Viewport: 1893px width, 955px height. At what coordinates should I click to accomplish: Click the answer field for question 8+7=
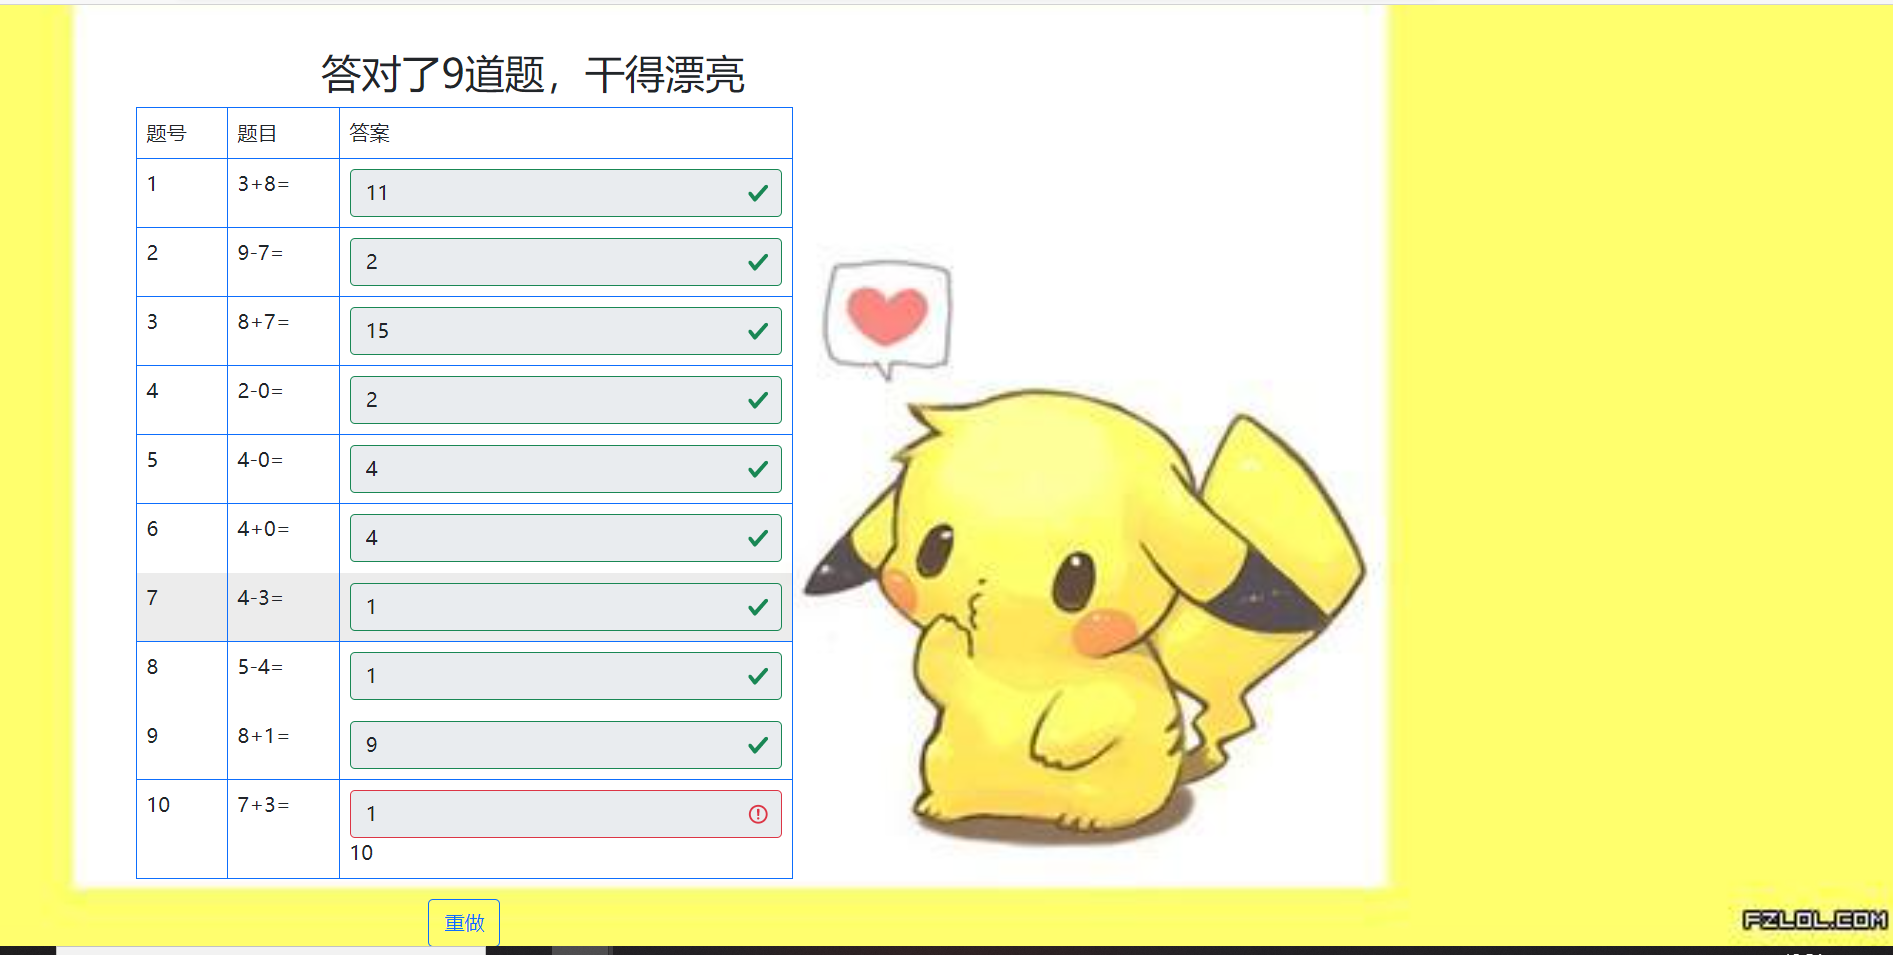click(566, 331)
